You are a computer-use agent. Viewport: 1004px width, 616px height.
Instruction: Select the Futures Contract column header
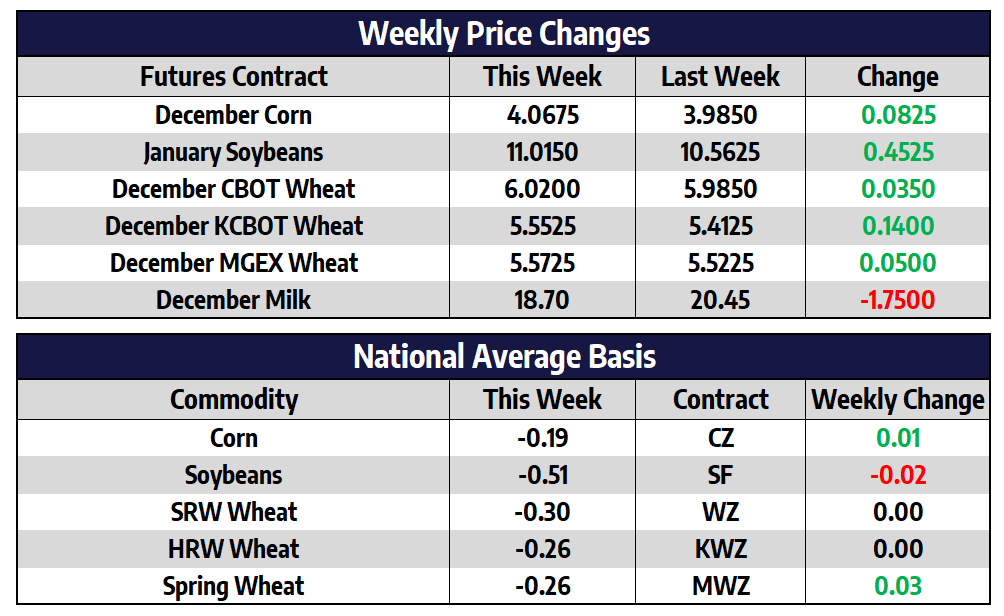click(233, 77)
